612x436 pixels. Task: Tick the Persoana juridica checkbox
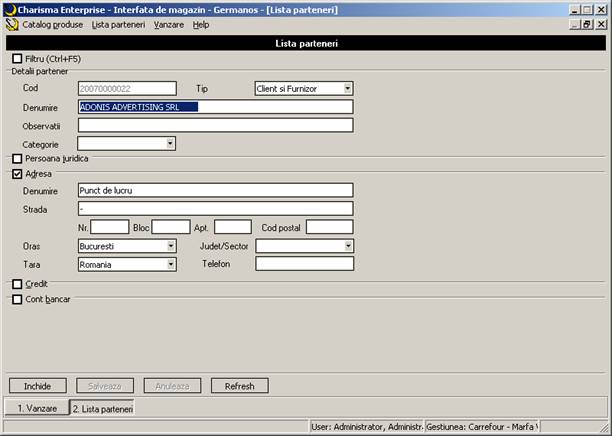[x=17, y=158]
